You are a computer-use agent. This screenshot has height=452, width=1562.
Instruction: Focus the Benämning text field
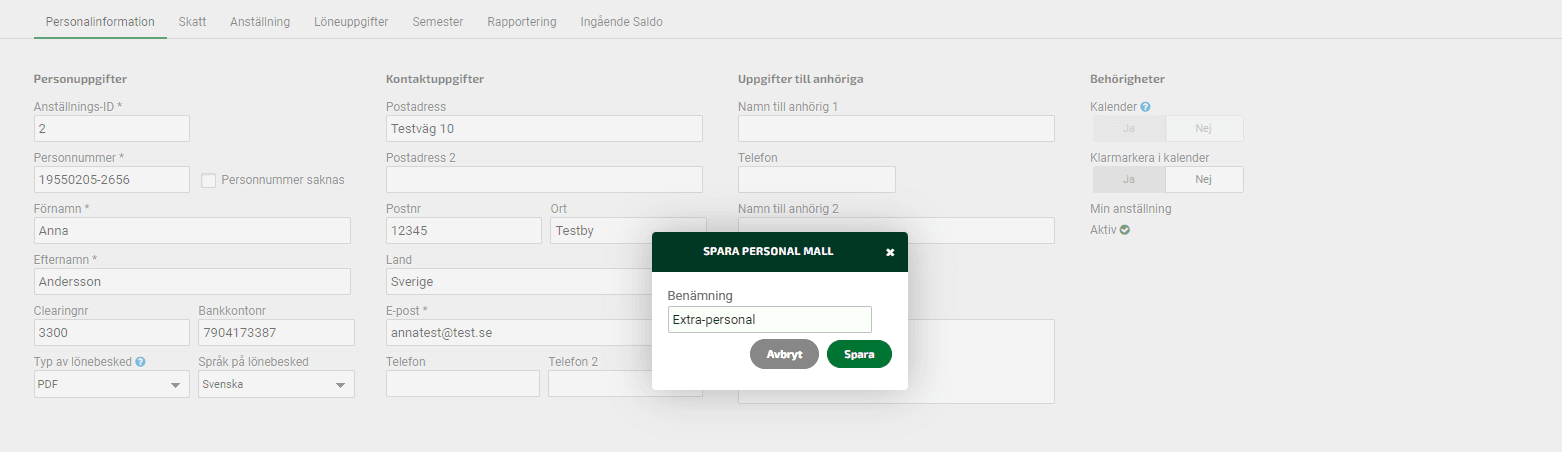770,320
